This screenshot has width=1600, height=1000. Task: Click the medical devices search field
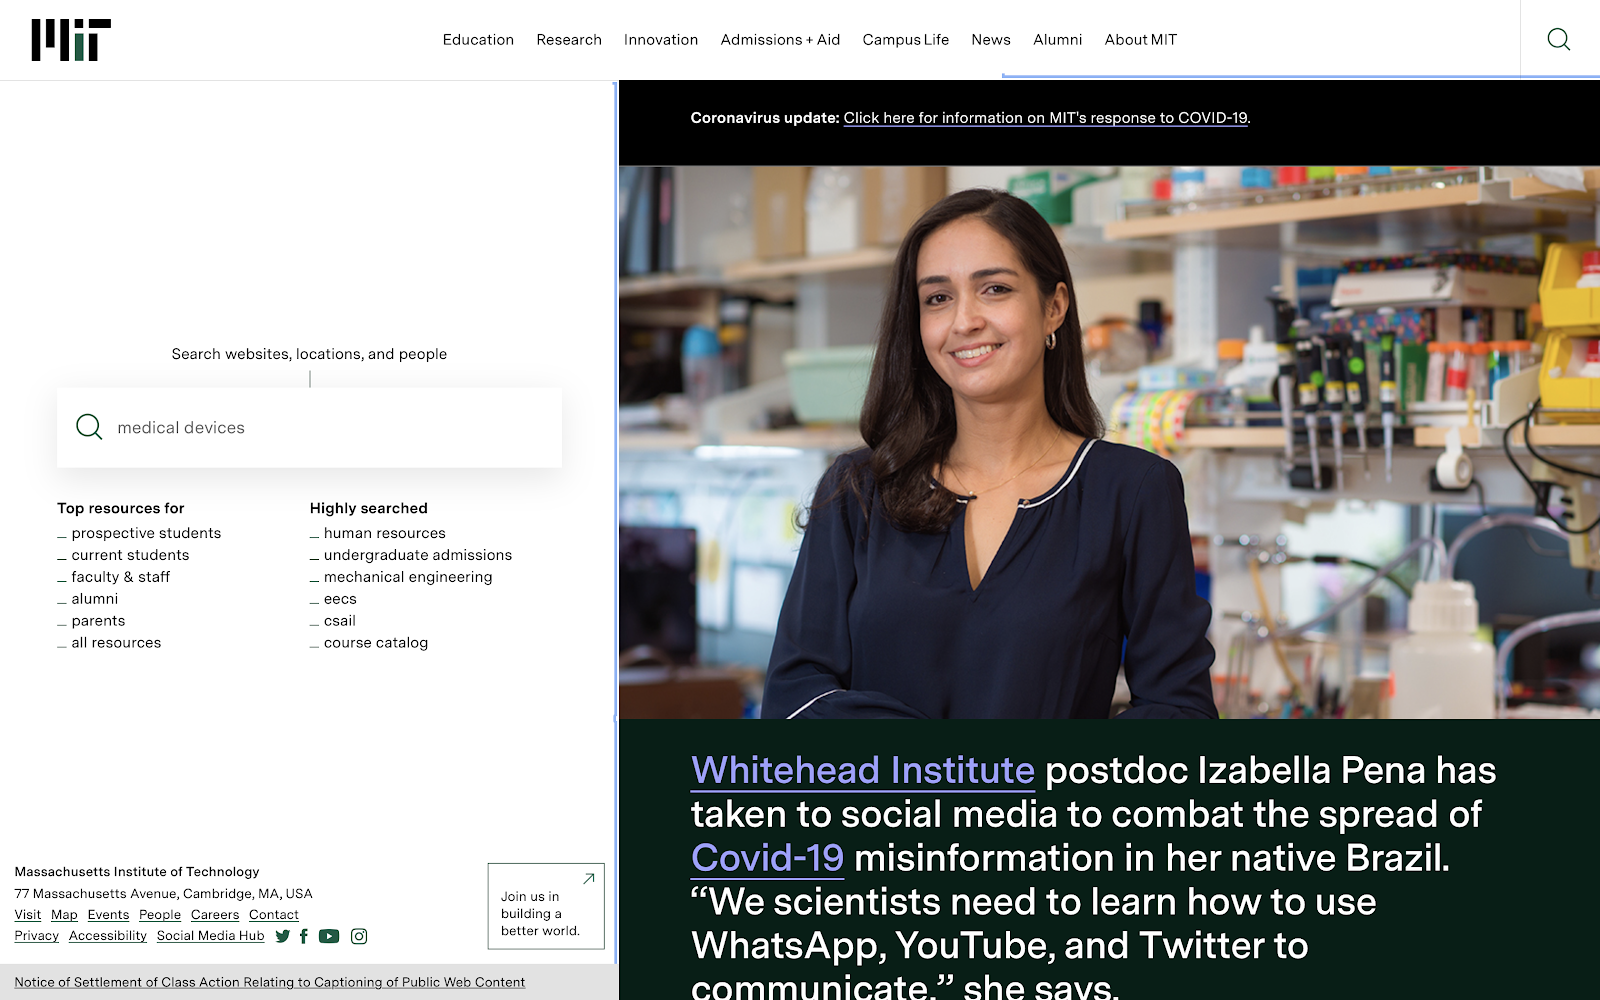(x=309, y=427)
